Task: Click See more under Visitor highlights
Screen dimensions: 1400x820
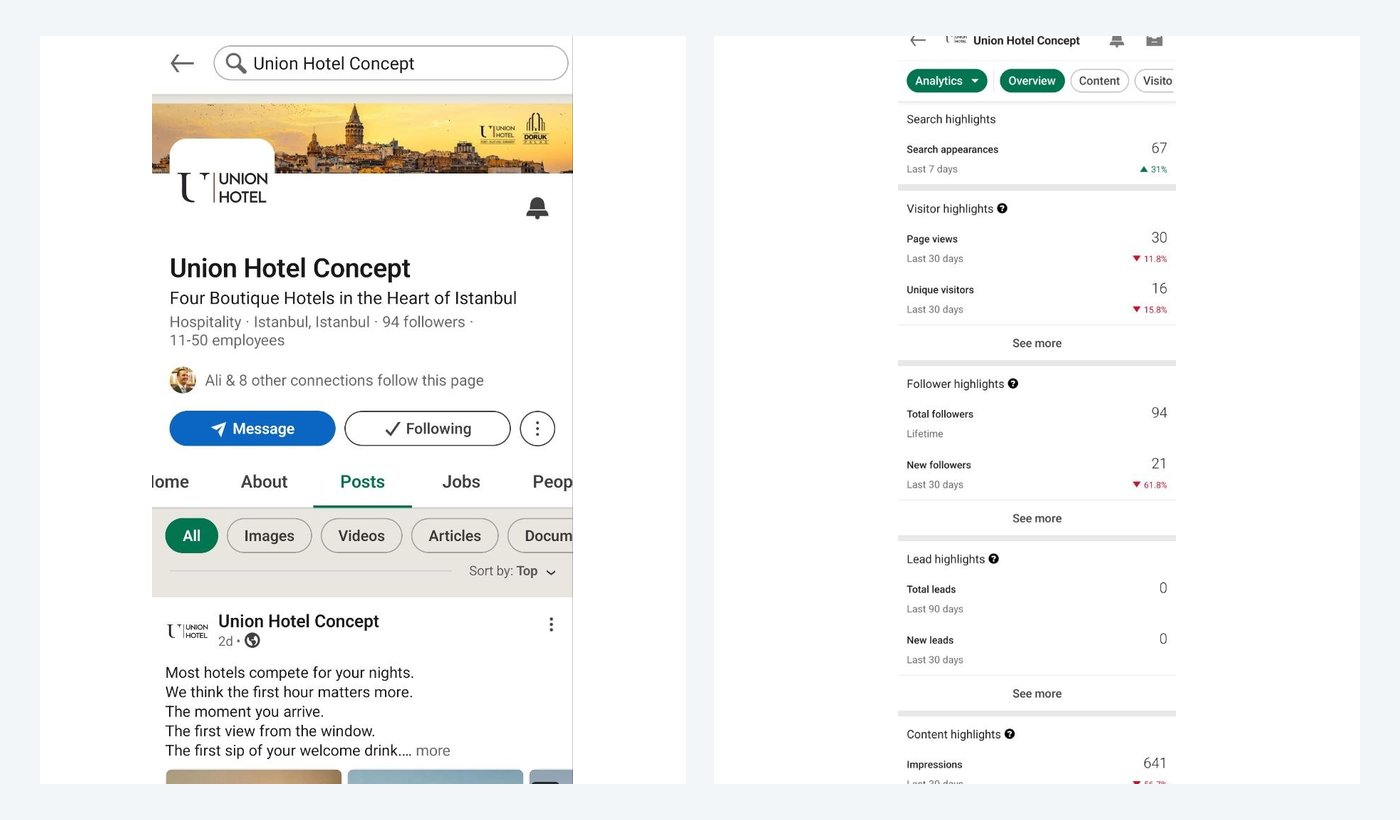Action: click(x=1037, y=343)
